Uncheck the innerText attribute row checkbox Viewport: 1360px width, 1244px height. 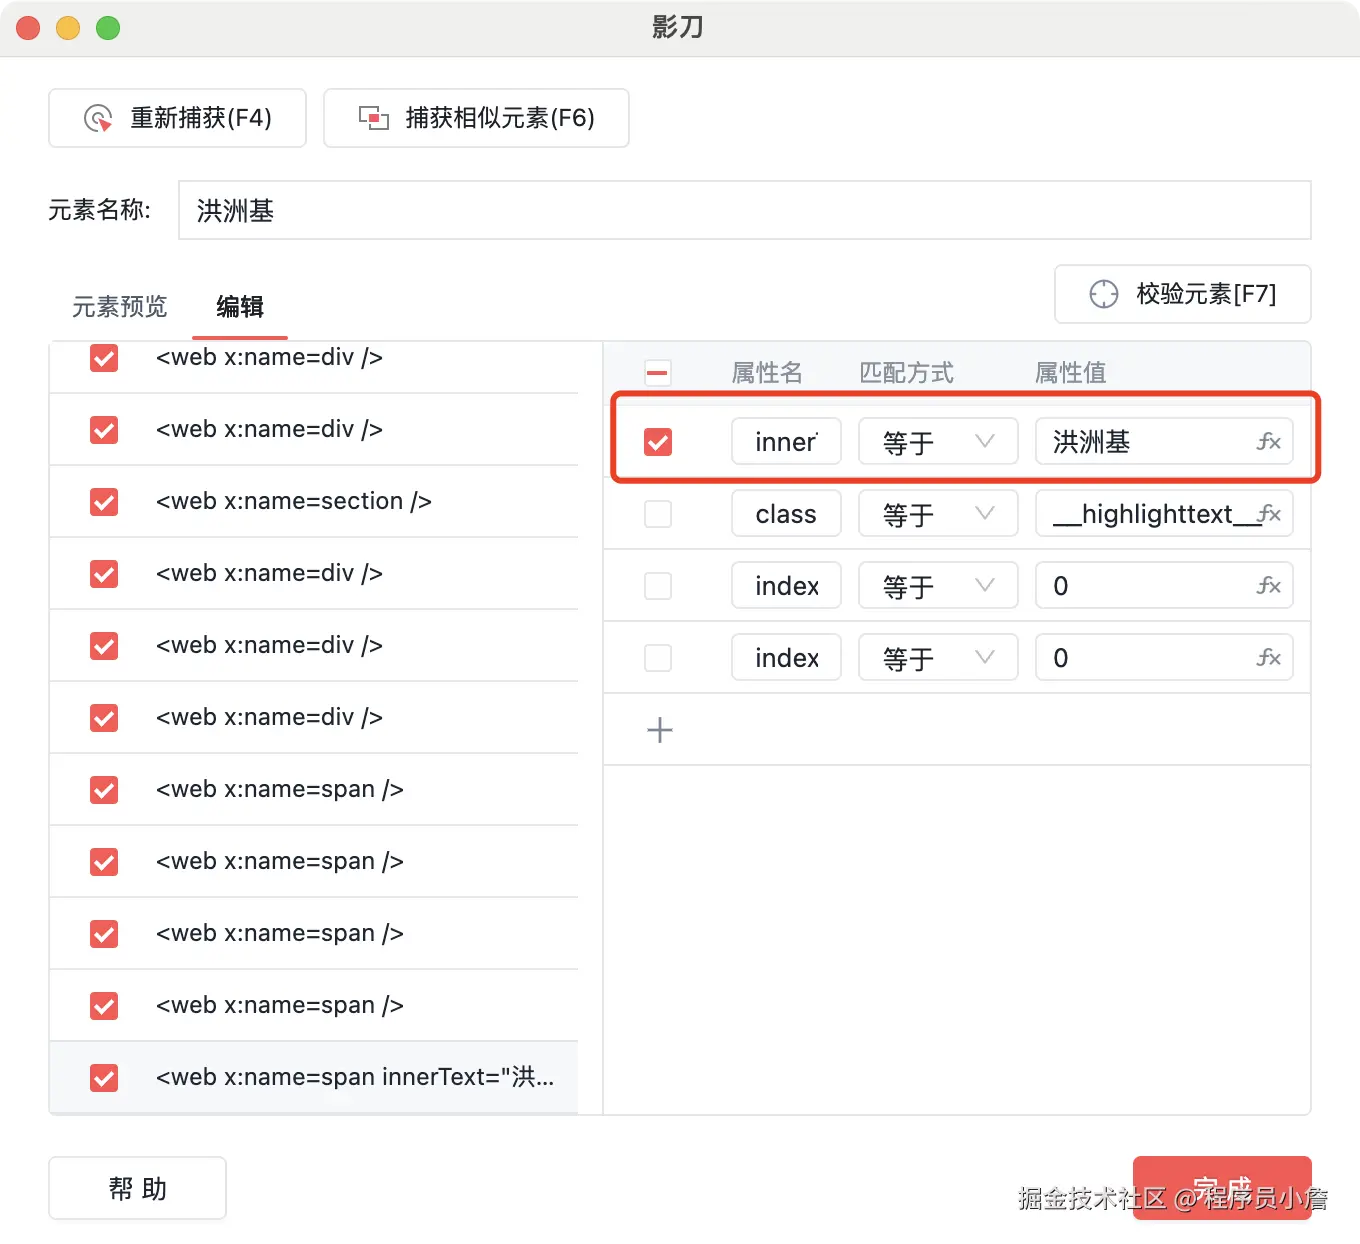click(x=658, y=442)
